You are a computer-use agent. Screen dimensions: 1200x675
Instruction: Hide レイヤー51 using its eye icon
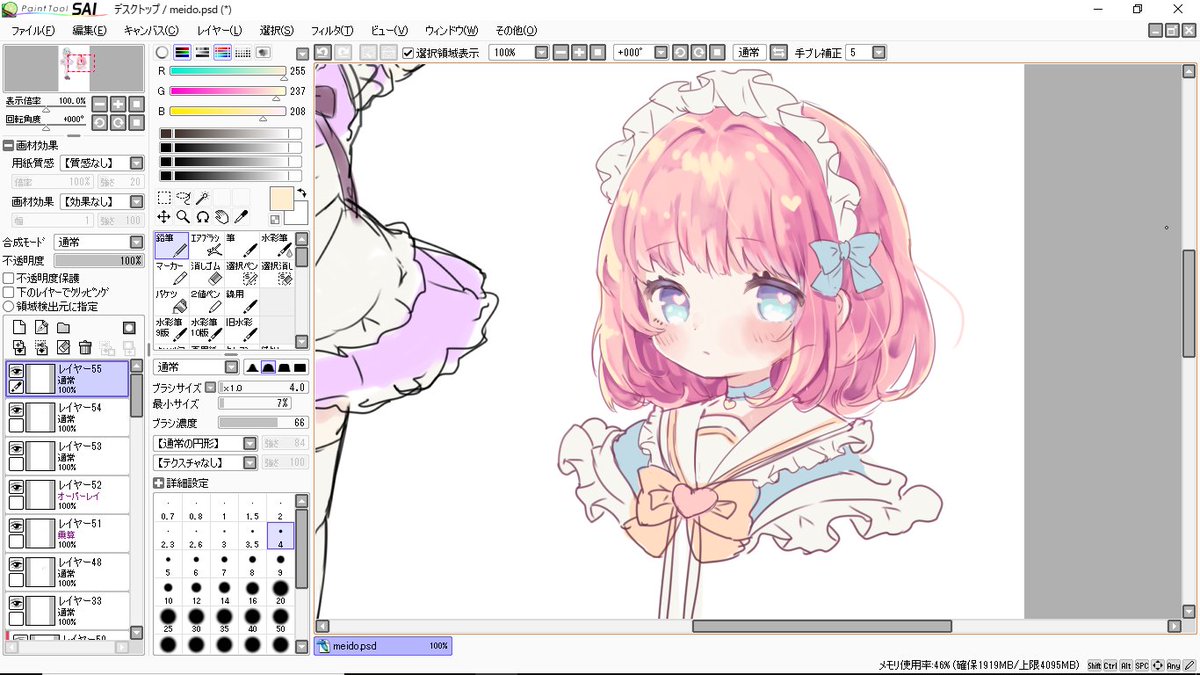coord(16,525)
